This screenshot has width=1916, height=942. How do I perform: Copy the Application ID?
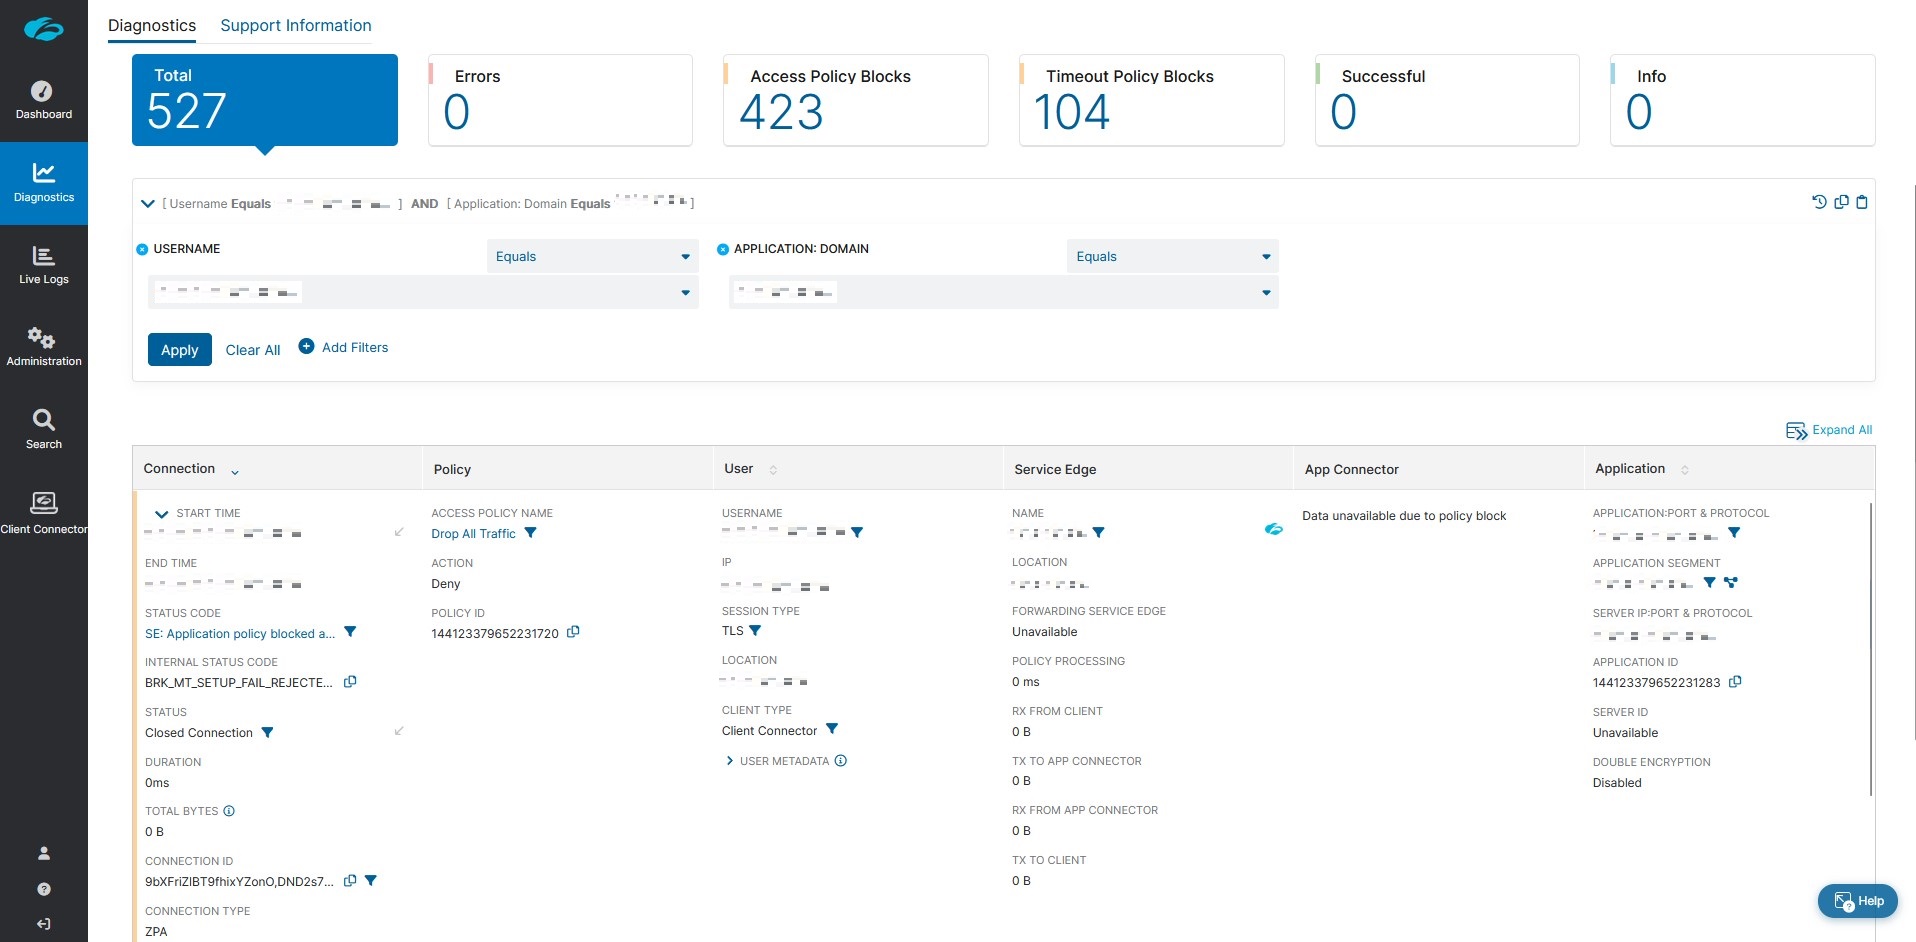click(1735, 682)
